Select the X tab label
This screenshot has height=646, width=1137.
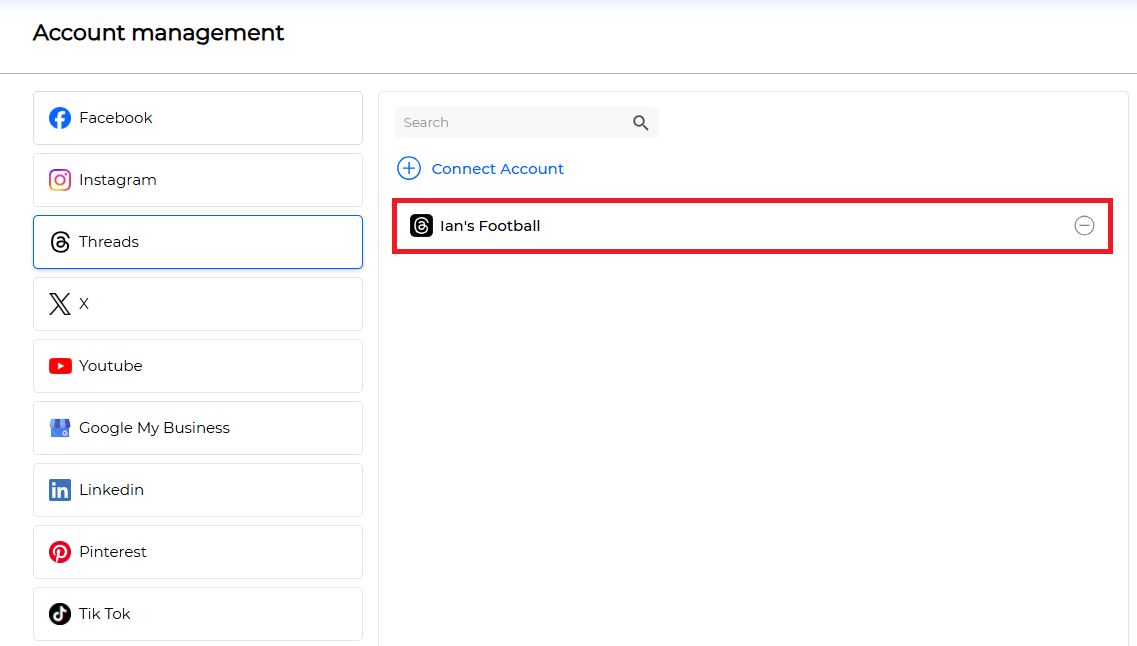tap(84, 304)
